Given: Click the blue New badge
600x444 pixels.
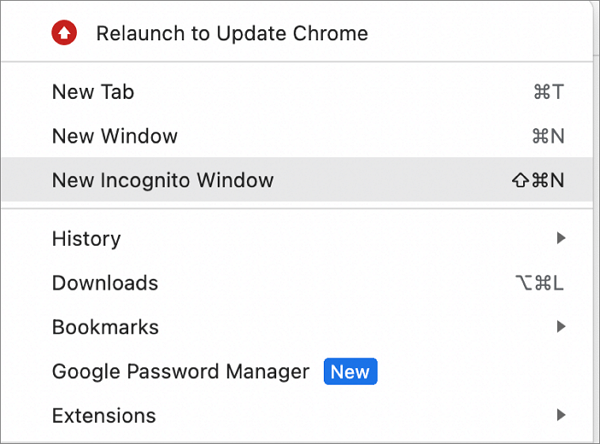Looking at the screenshot, I should click(x=350, y=372).
